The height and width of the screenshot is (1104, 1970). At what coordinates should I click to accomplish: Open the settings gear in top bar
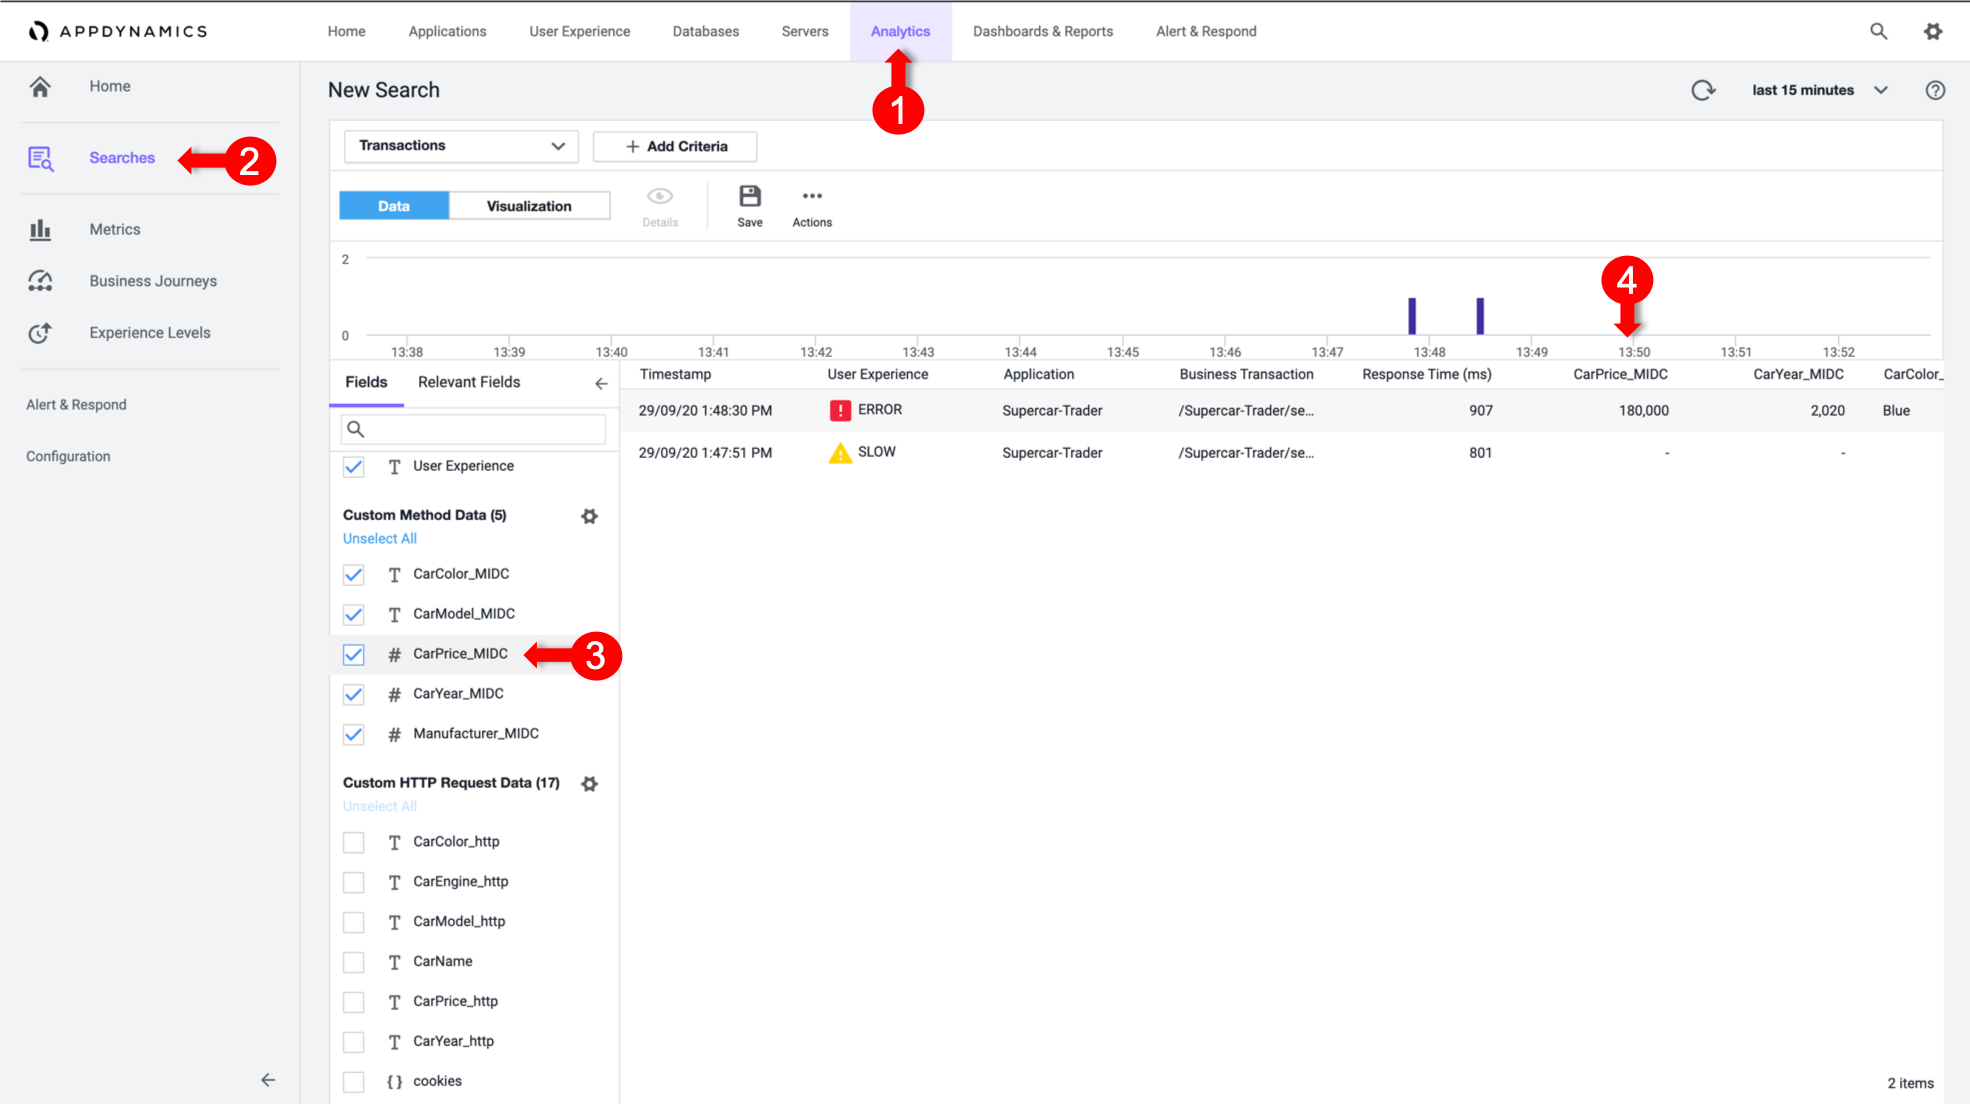pyautogui.click(x=1933, y=31)
